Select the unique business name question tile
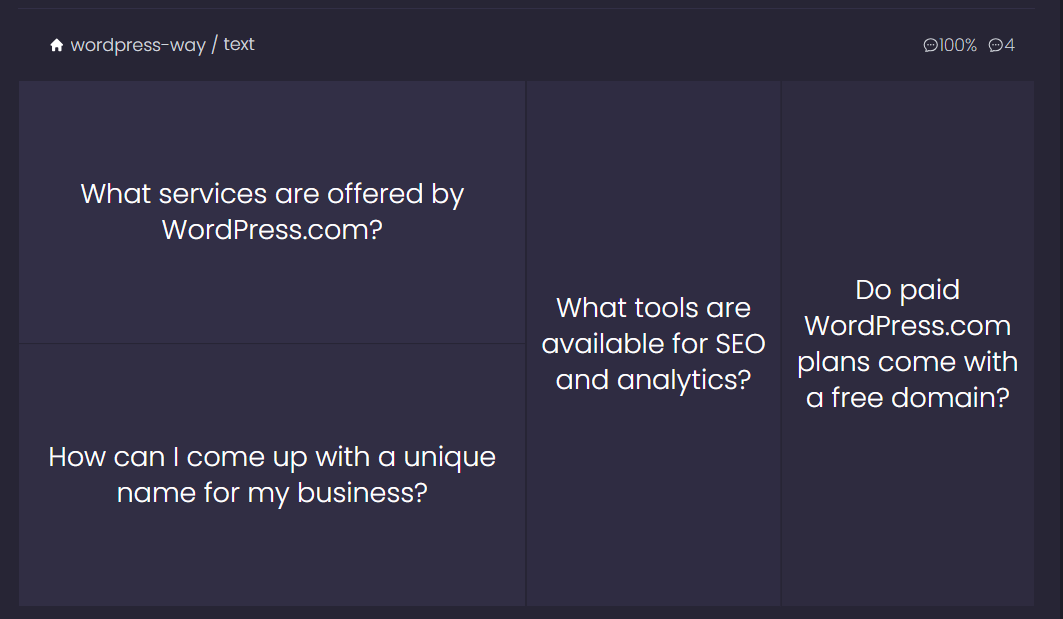Viewport: 1063px width, 619px height. [x=272, y=475]
